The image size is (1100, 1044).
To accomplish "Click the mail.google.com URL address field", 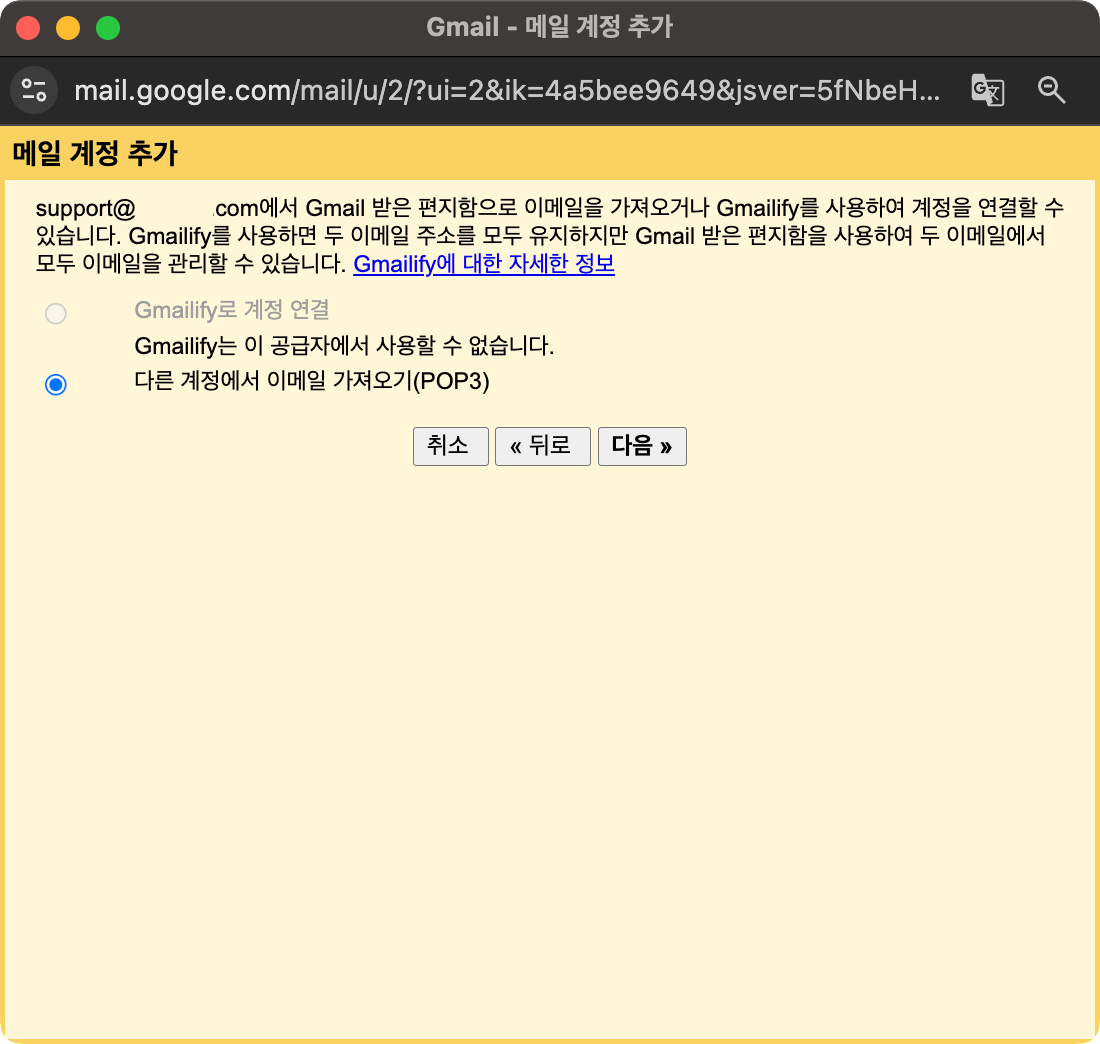I will (507, 90).
